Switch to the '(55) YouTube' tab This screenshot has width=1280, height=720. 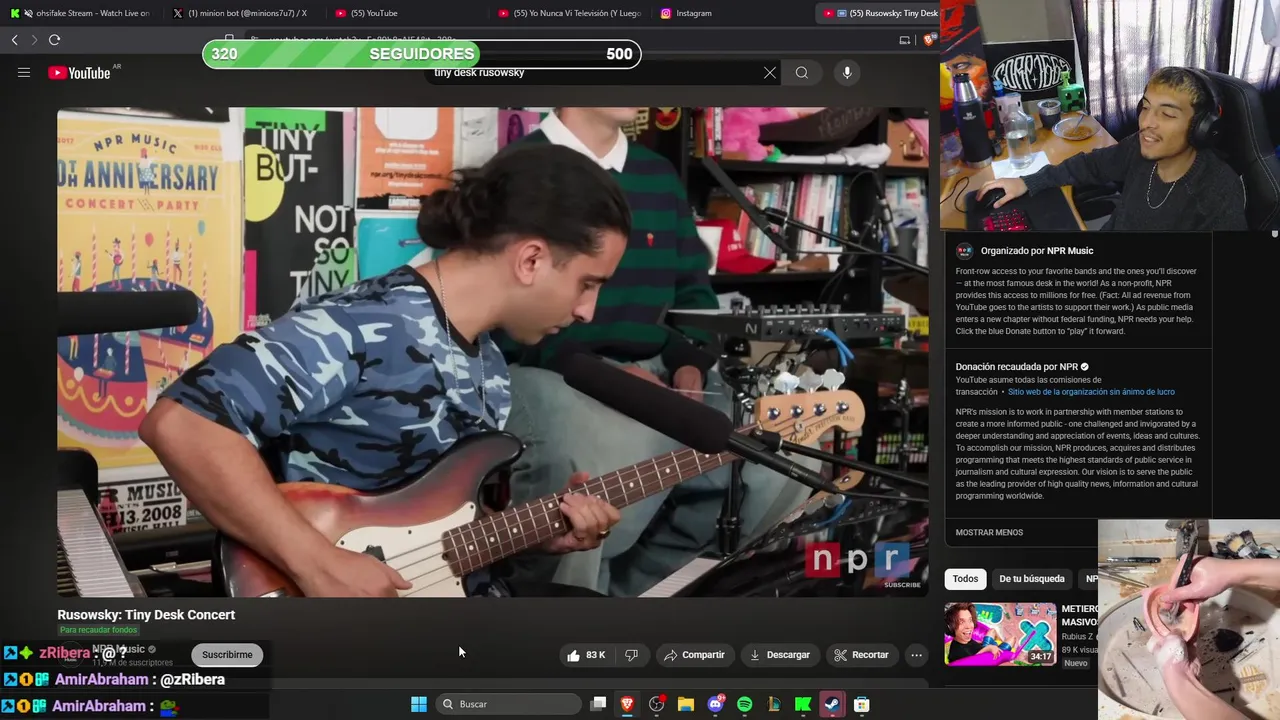tap(400, 13)
